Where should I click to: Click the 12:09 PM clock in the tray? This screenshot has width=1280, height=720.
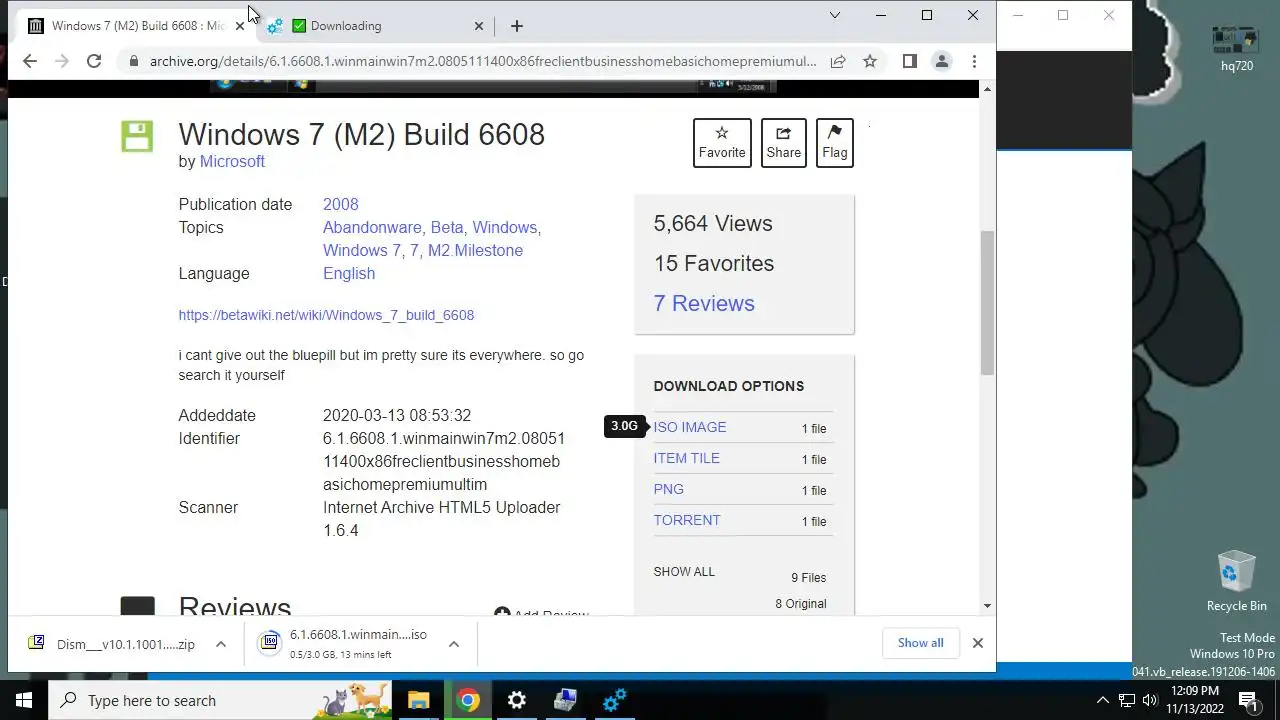1195,700
